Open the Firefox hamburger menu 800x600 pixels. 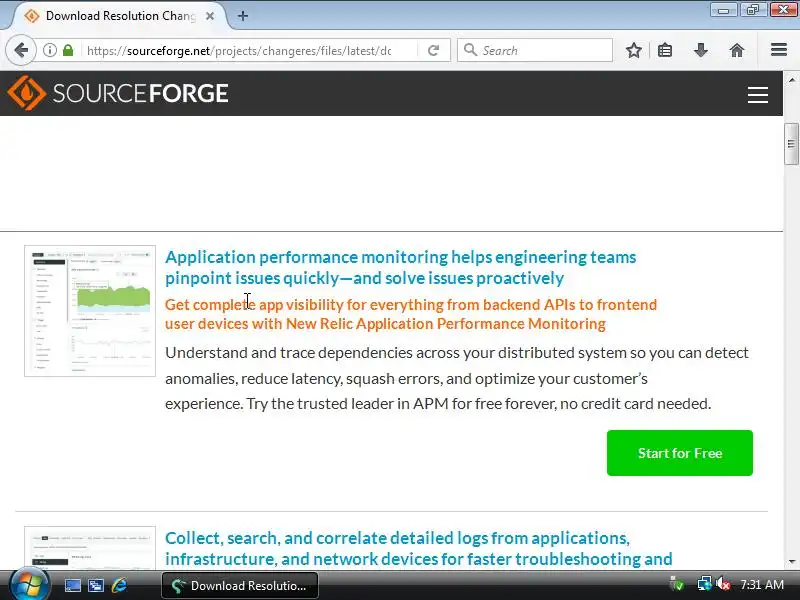point(779,50)
